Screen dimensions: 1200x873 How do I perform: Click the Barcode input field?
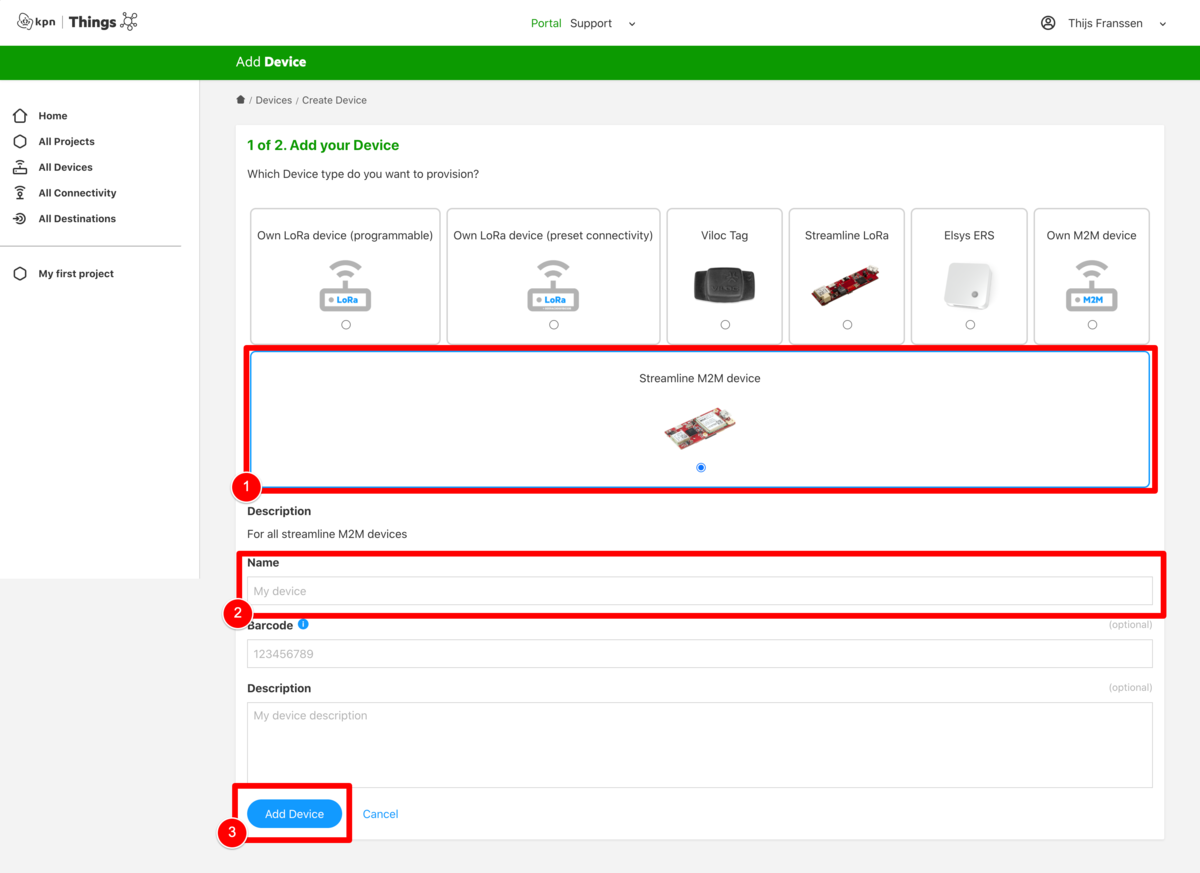[x=700, y=654]
